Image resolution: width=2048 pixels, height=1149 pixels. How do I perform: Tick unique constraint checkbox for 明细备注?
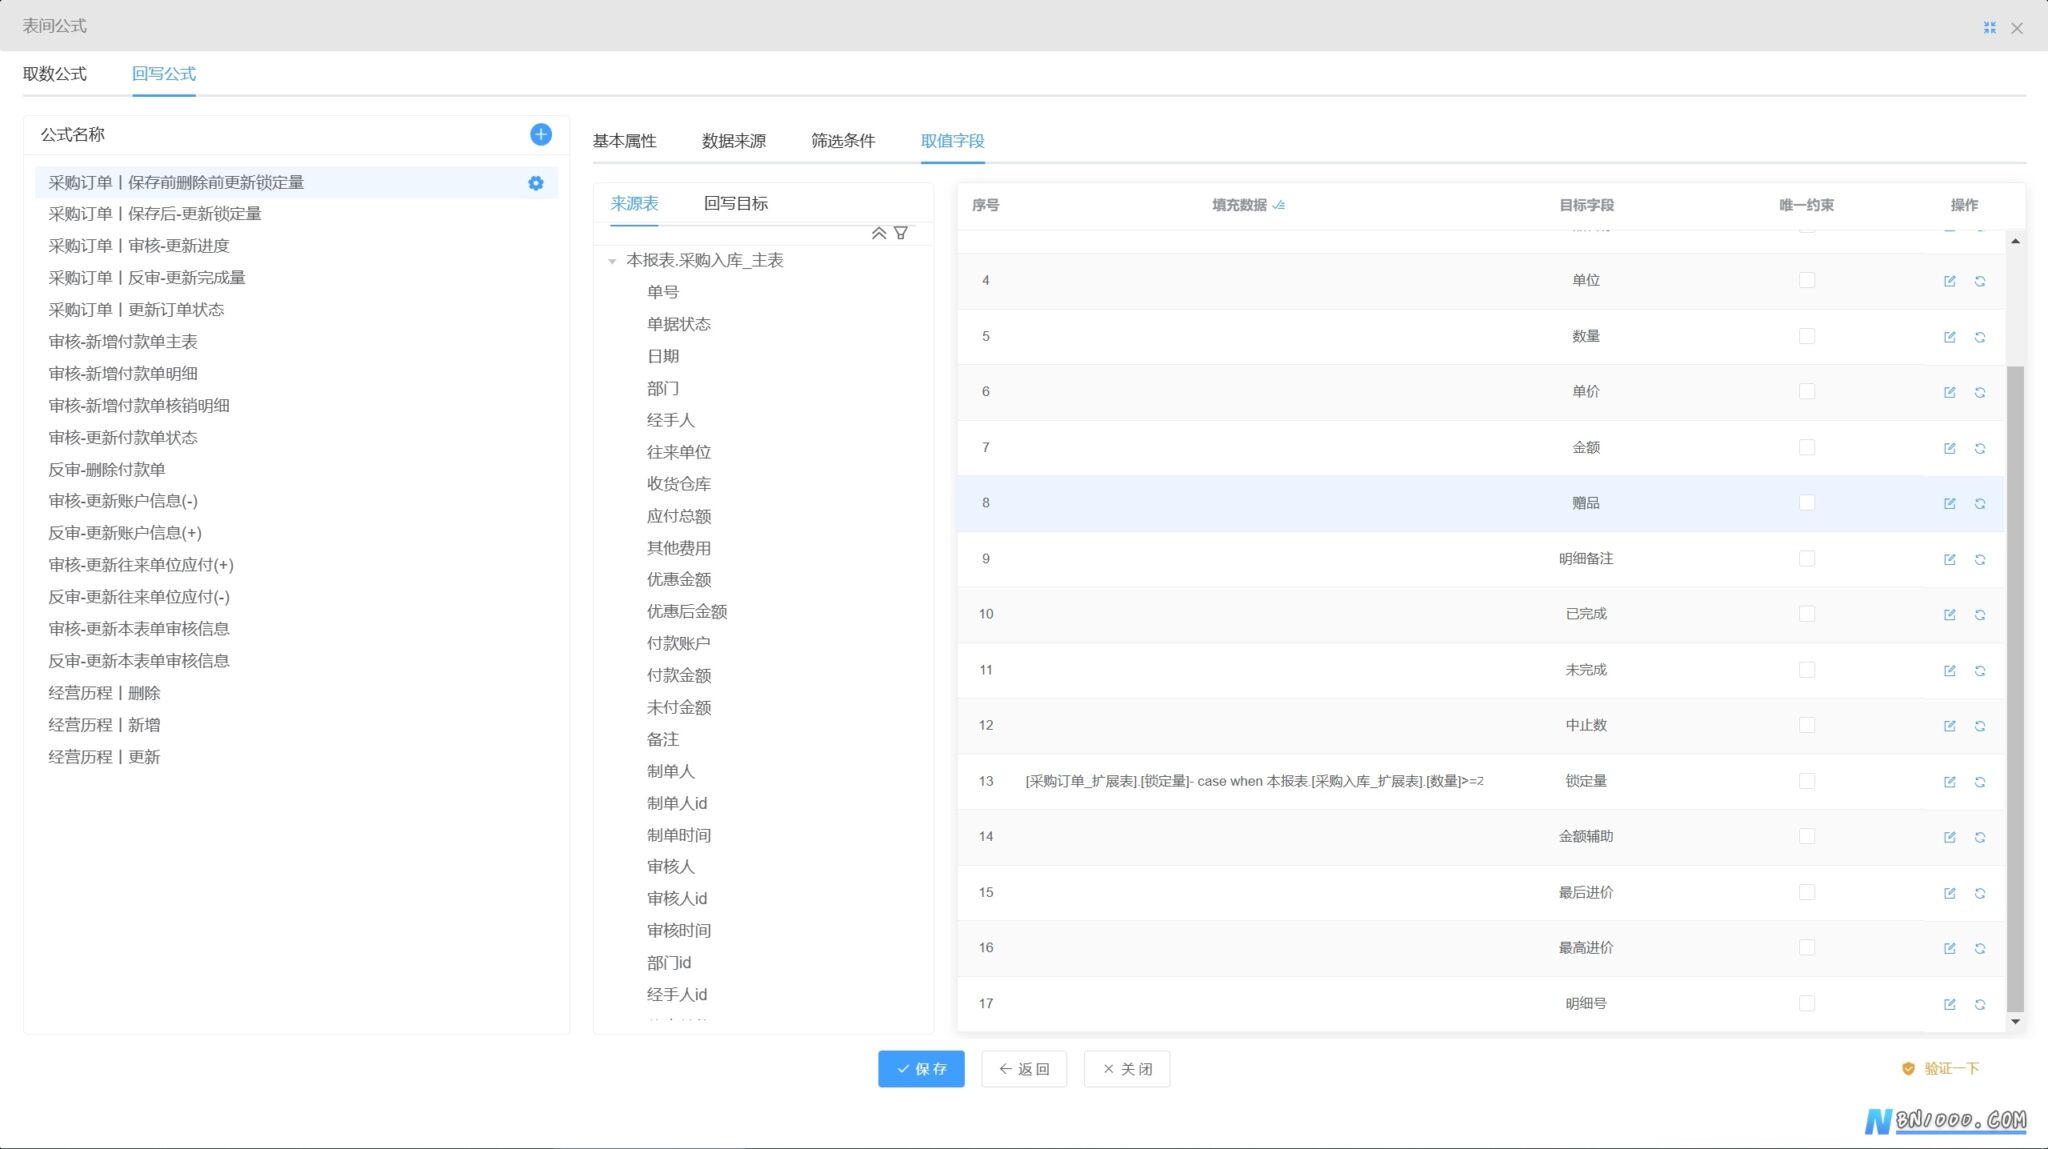click(1807, 558)
